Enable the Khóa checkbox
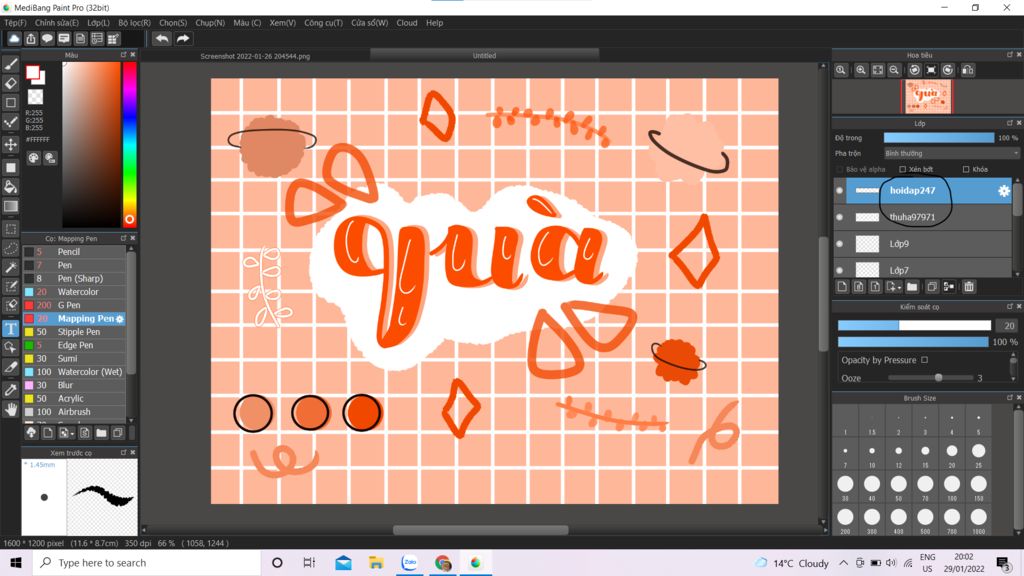Viewport: 1024px width, 576px height. tap(966, 169)
